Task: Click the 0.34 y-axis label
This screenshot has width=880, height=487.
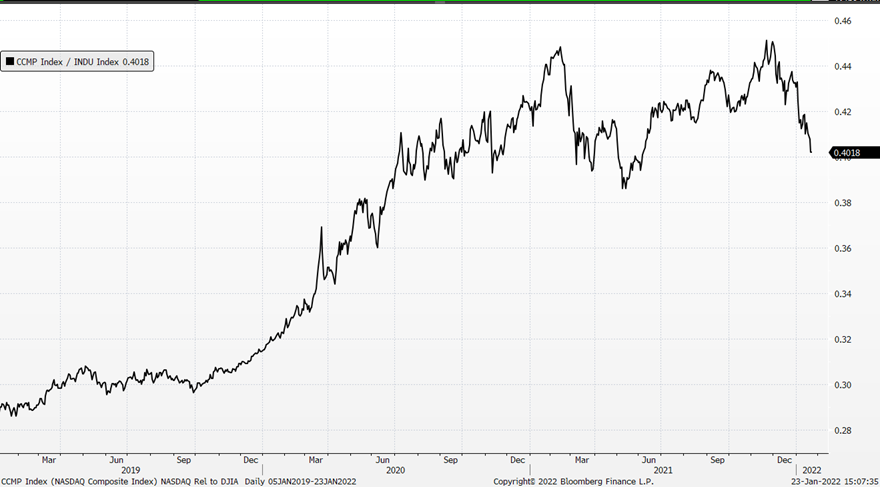Action: pos(843,293)
